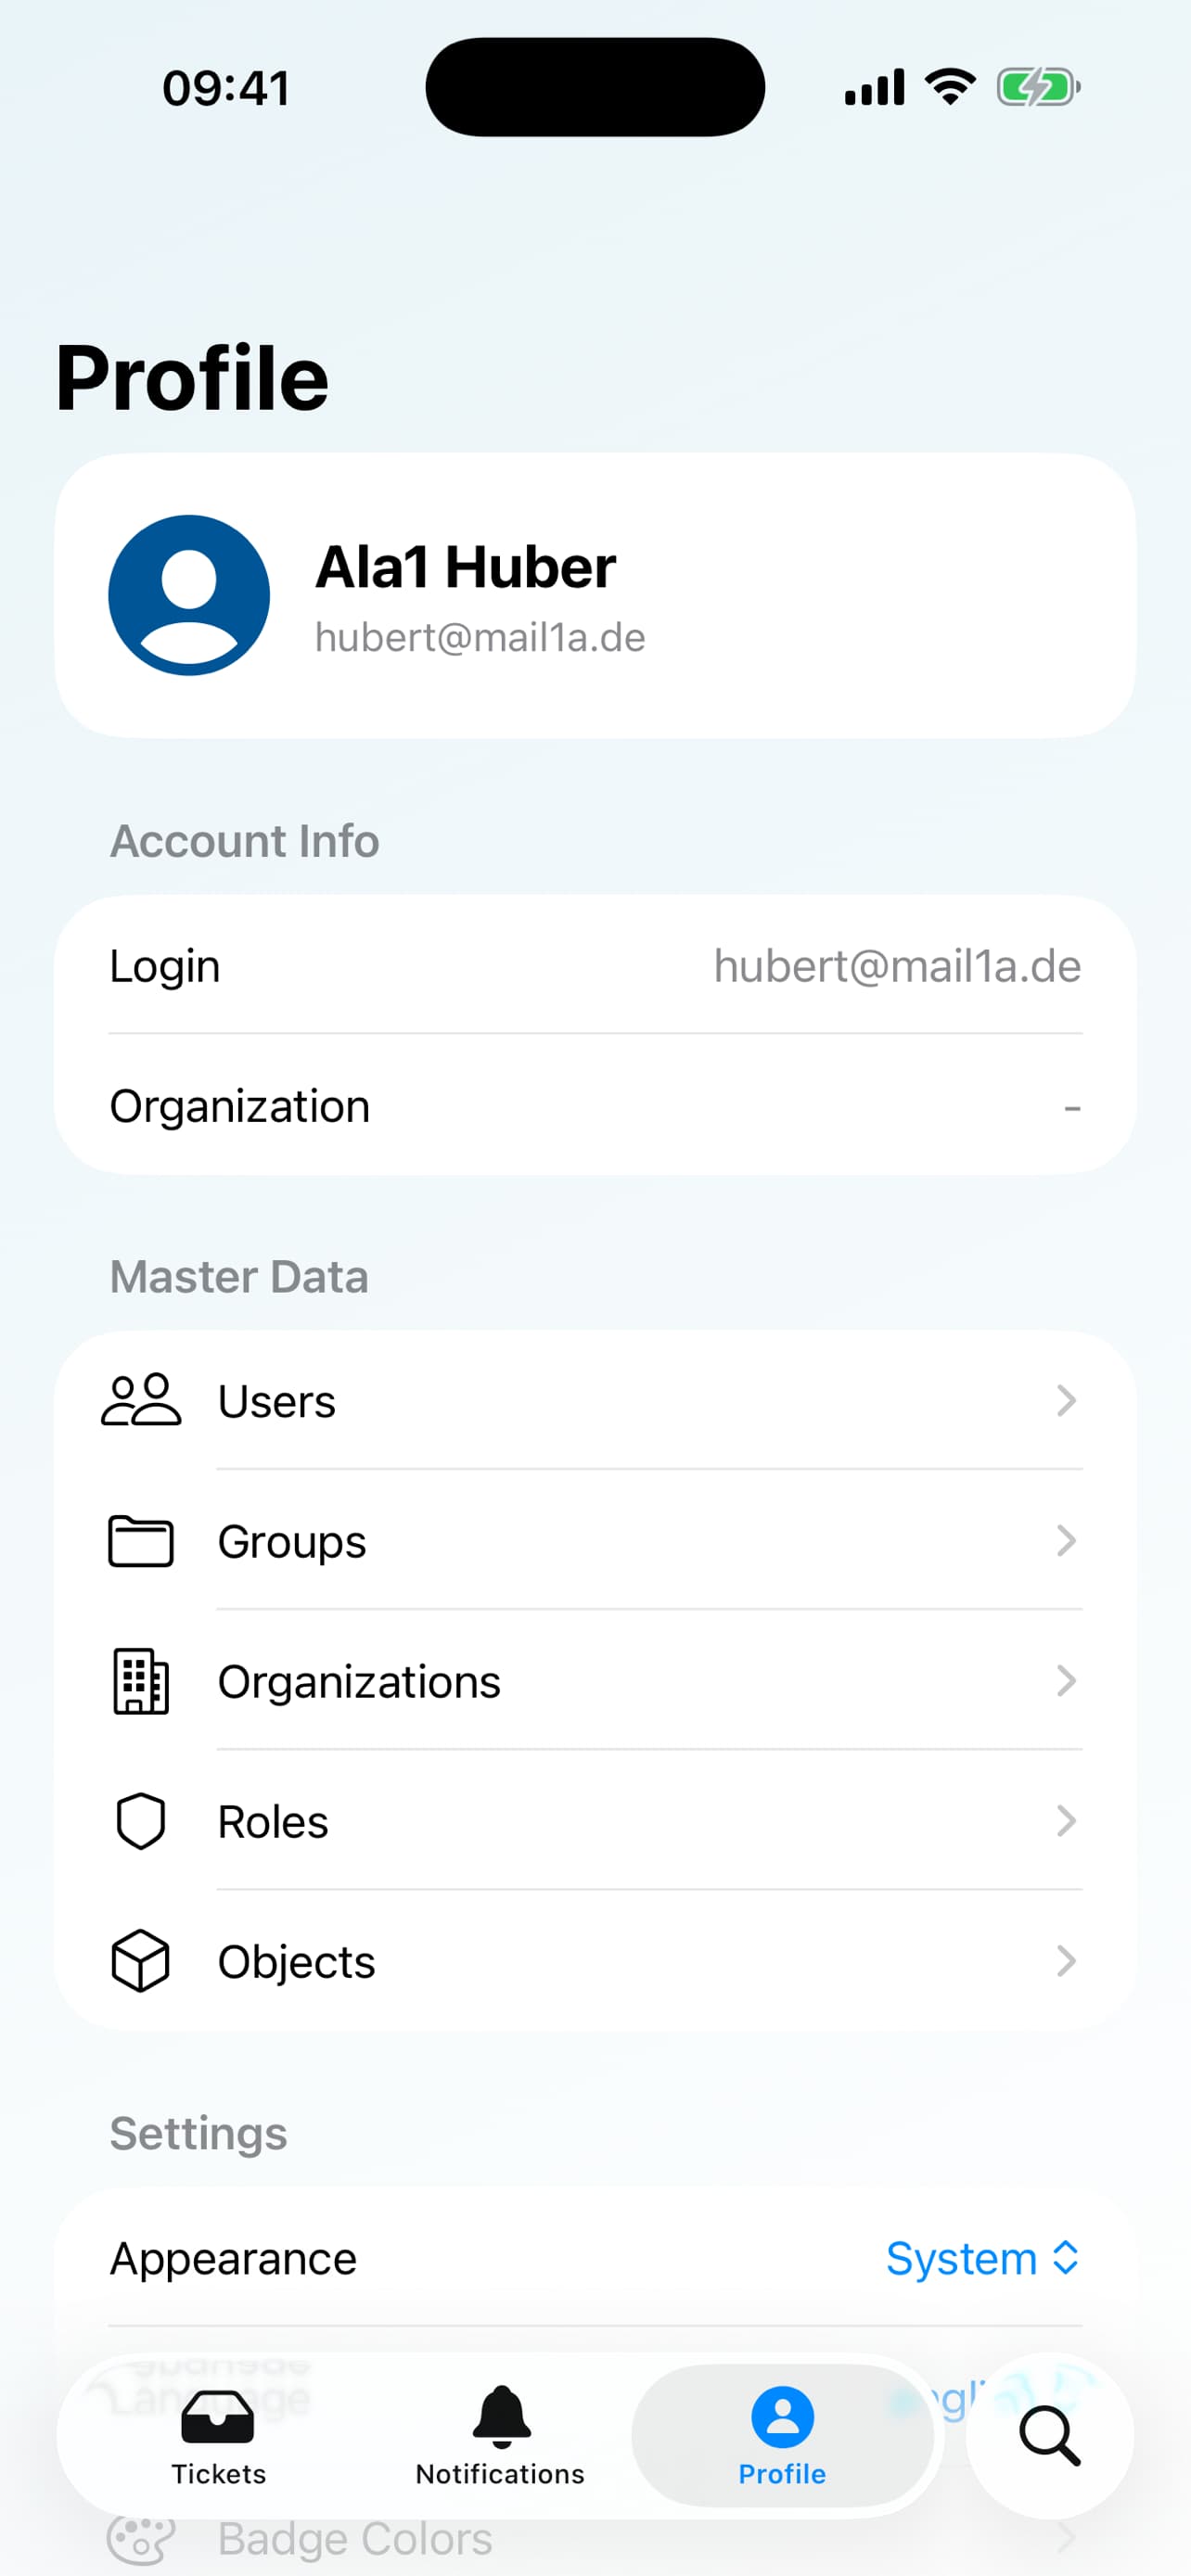Tap the Organization account info row
The height and width of the screenshot is (2576, 1191).
coord(595,1107)
